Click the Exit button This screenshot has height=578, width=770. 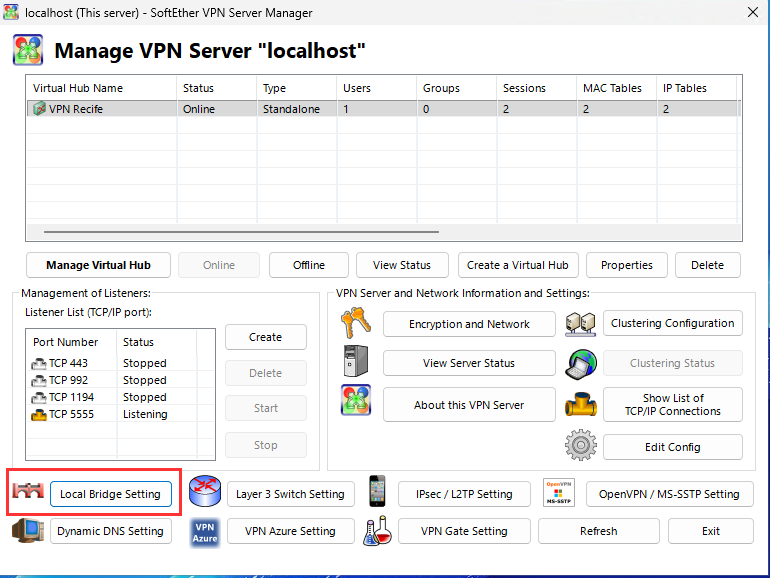pos(711,531)
